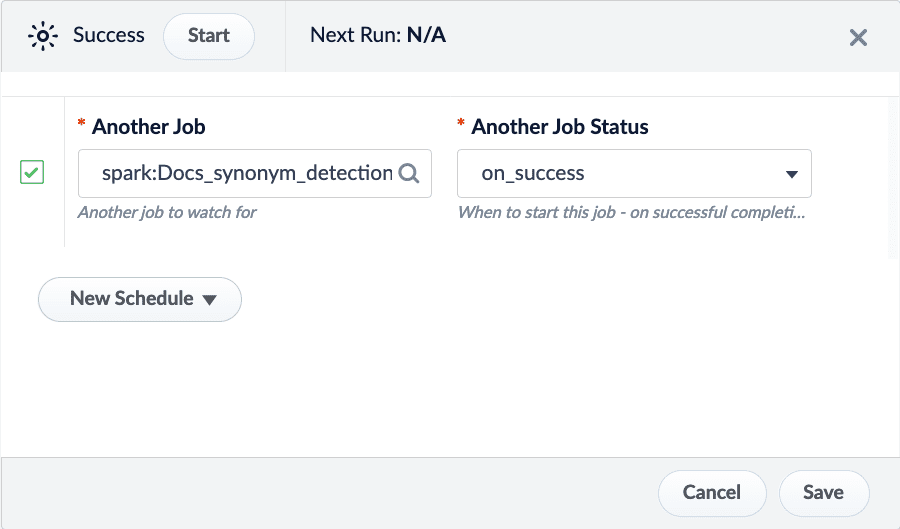Click the Success status text
Image resolution: width=900 pixels, height=529 pixels.
pyautogui.click(x=109, y=36)
